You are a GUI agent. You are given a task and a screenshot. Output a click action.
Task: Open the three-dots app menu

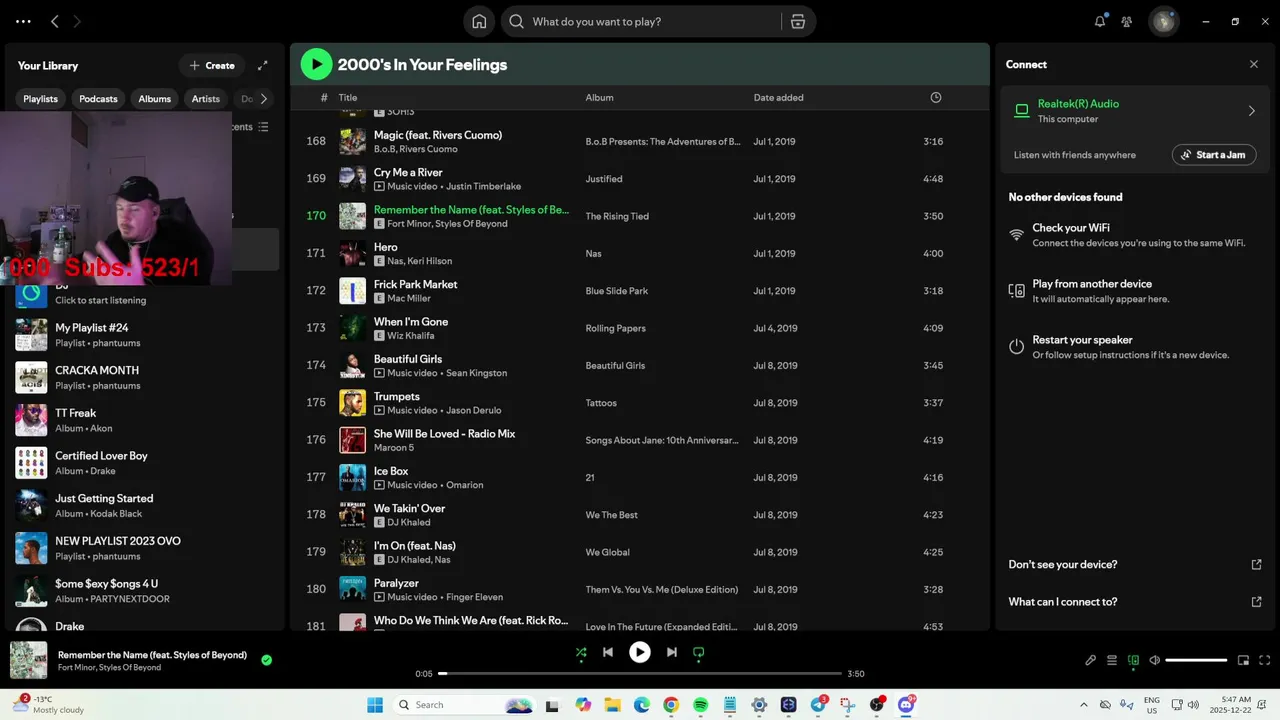click(x=23, y=21)
